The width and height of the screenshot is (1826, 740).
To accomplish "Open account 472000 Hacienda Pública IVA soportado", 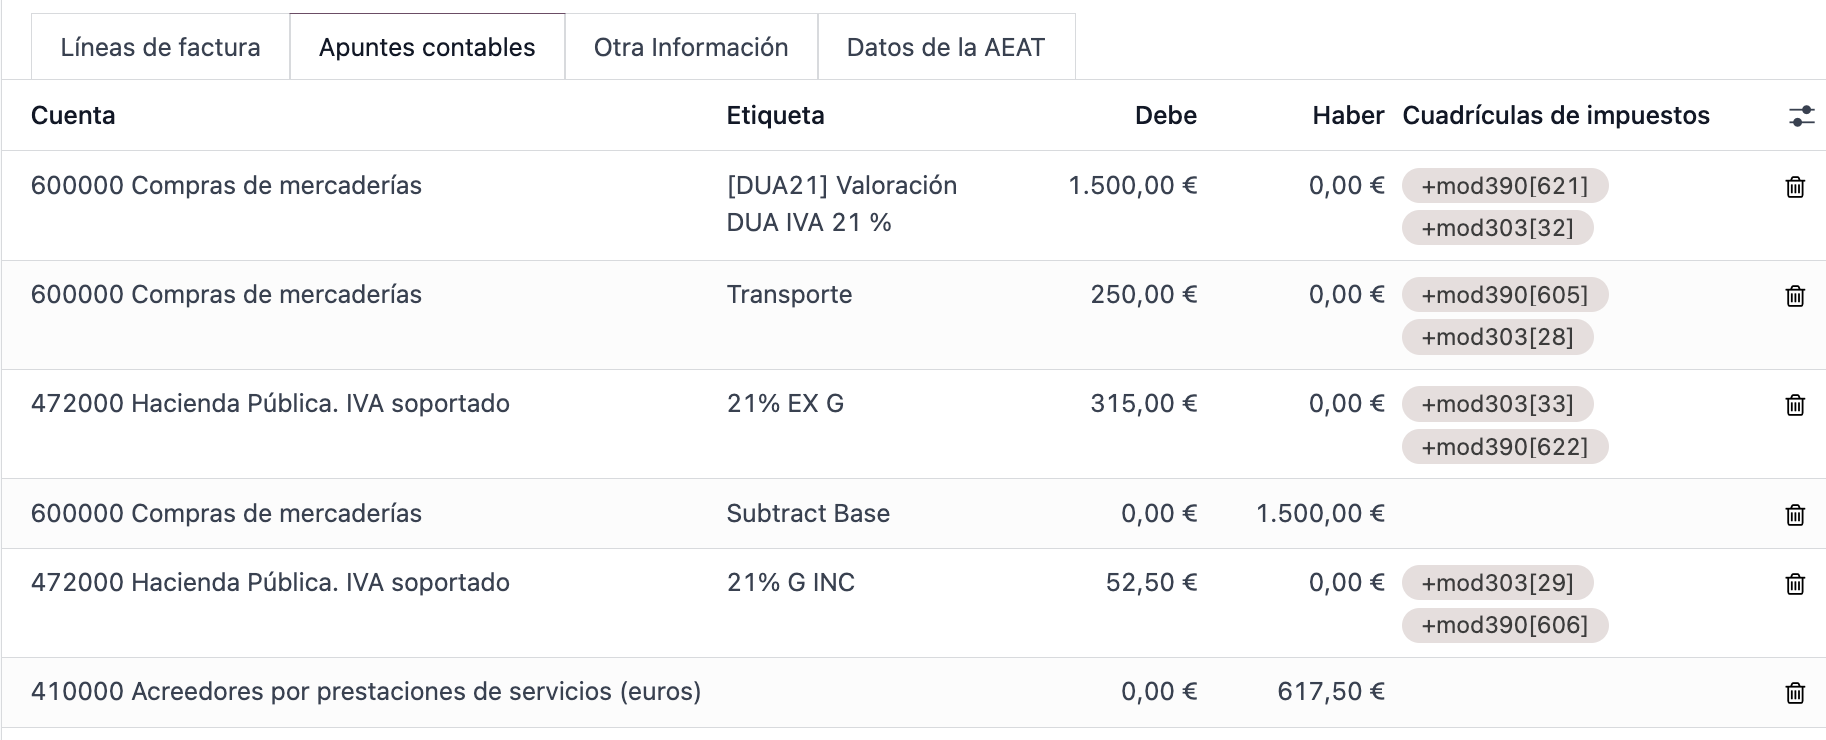I will click(x=270, y=404).
